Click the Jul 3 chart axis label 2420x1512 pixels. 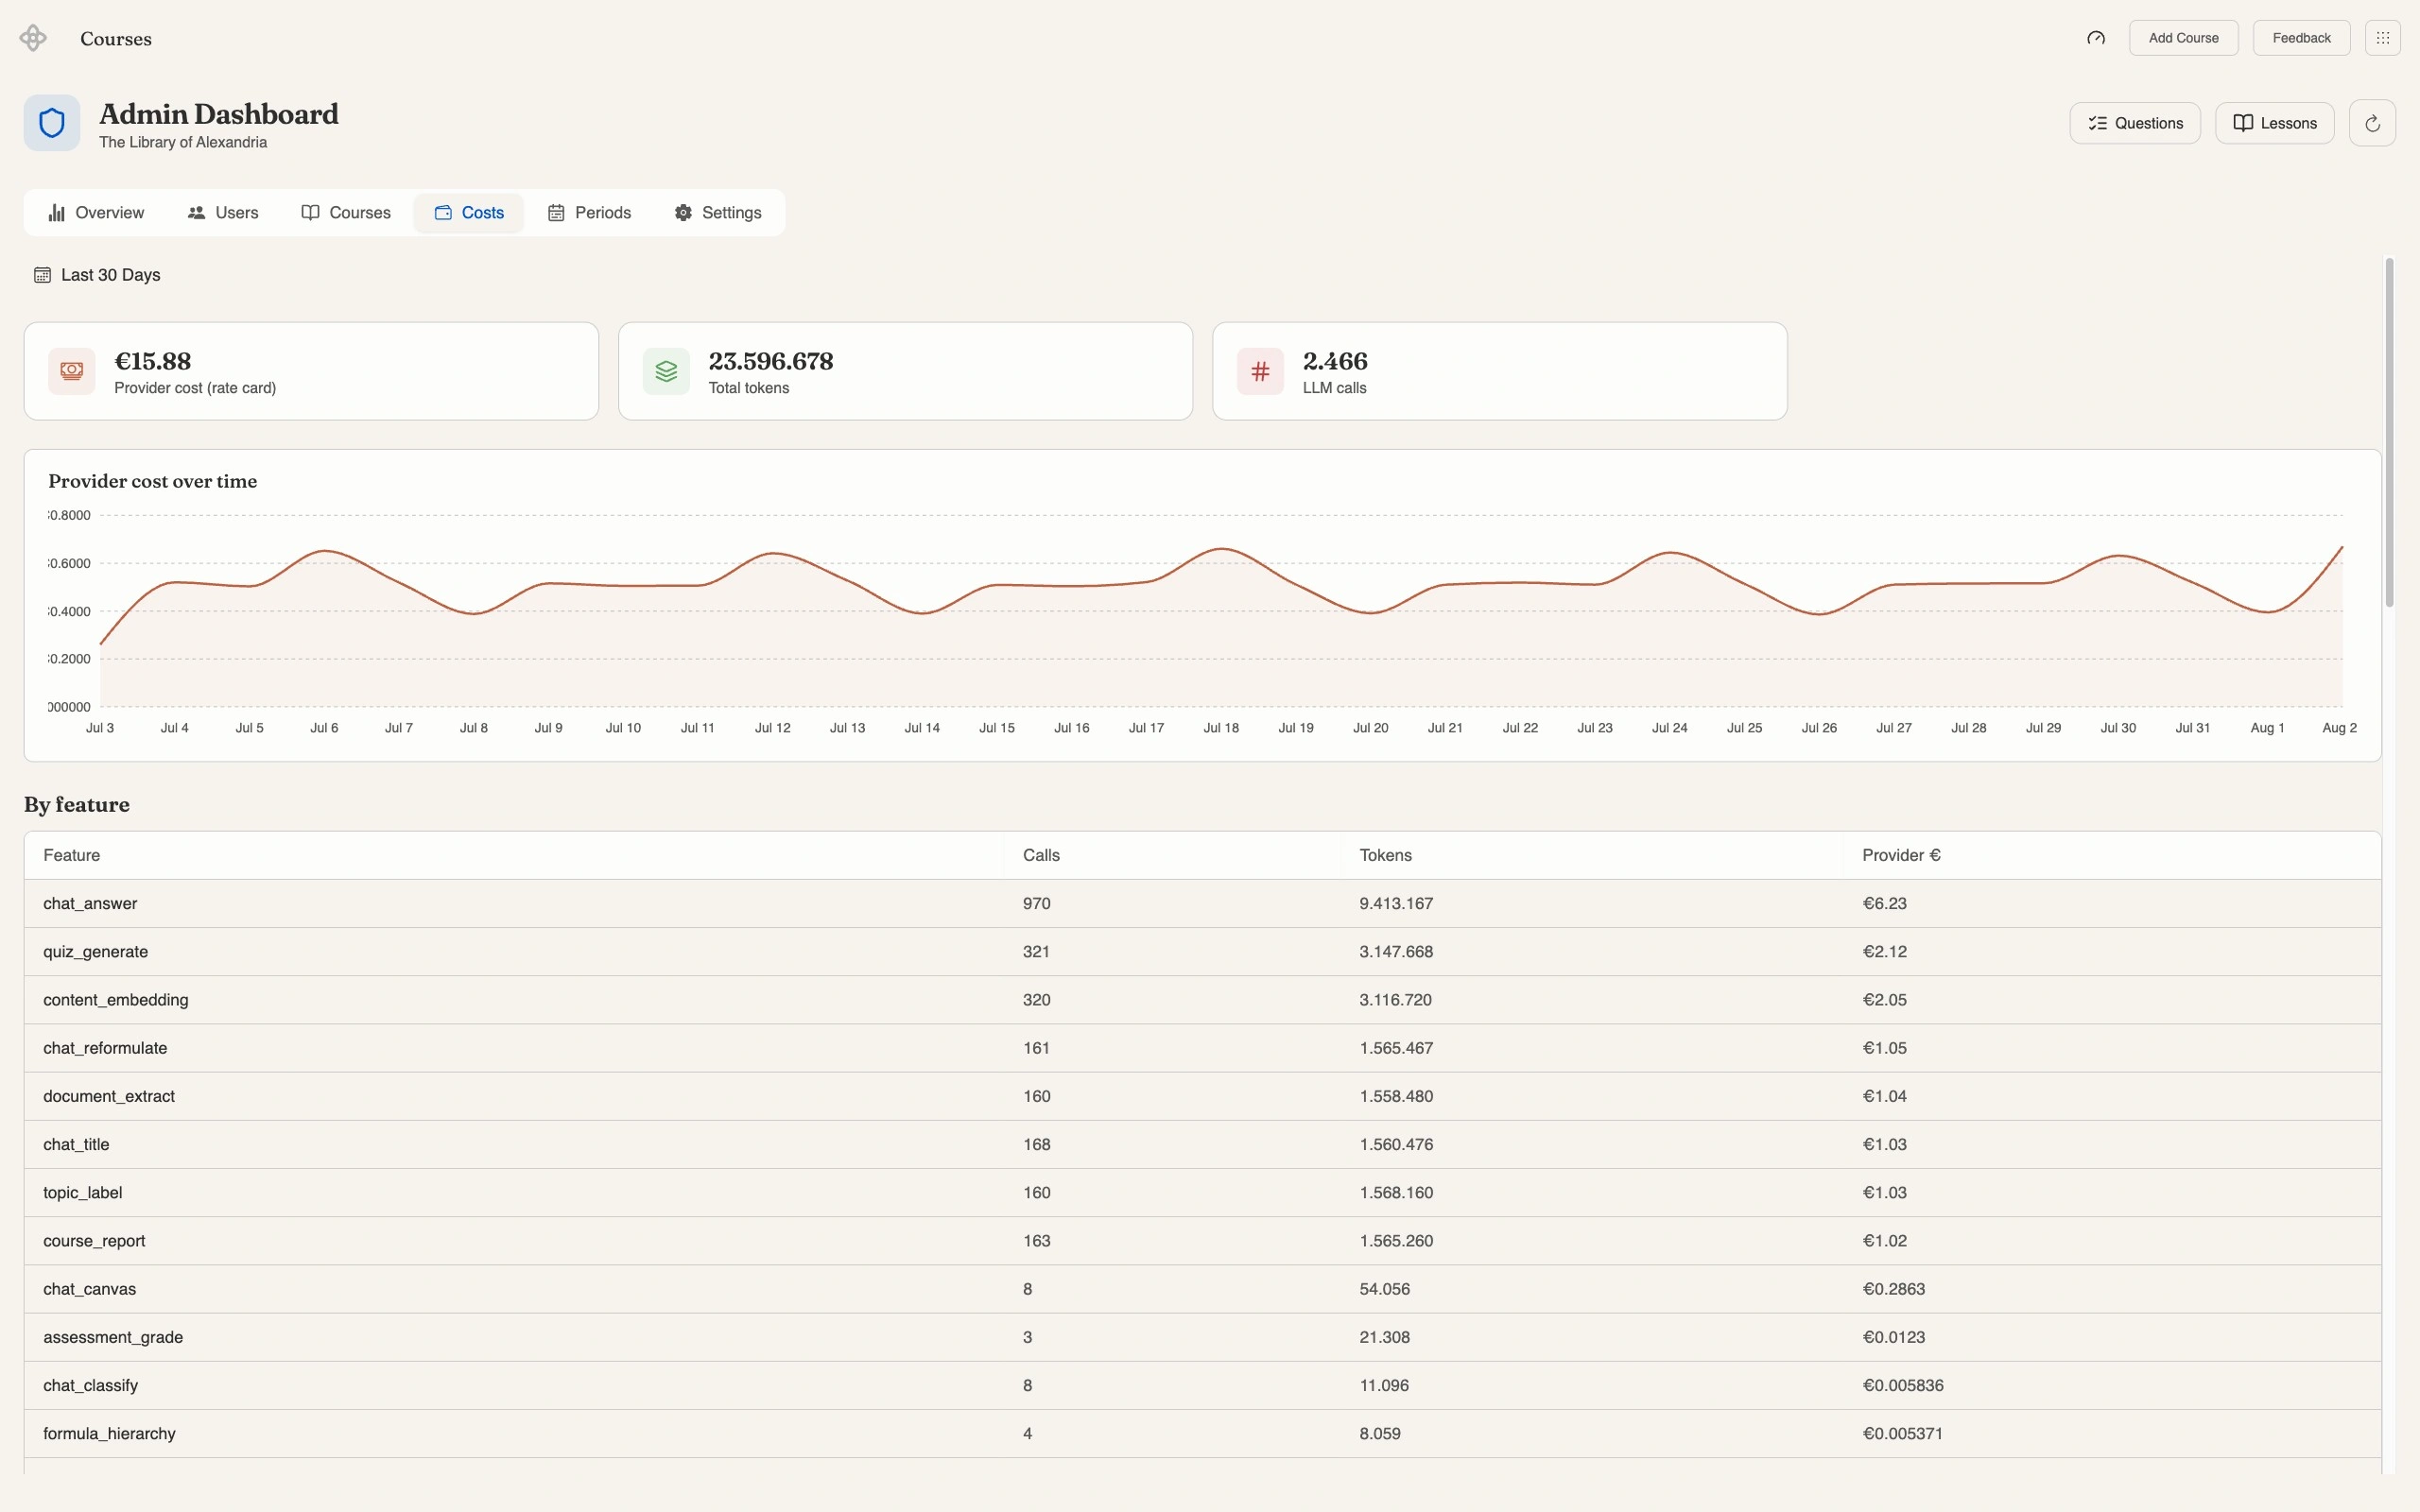click(100, 728)
